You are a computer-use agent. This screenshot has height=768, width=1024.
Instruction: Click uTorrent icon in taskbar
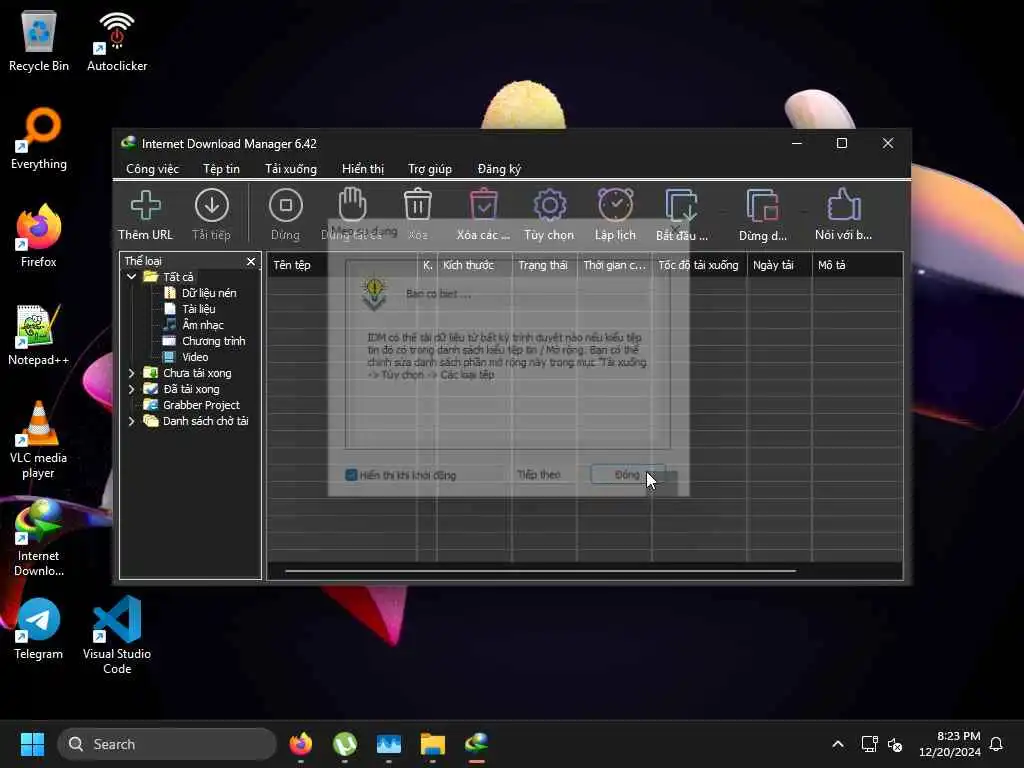[345, 744]
